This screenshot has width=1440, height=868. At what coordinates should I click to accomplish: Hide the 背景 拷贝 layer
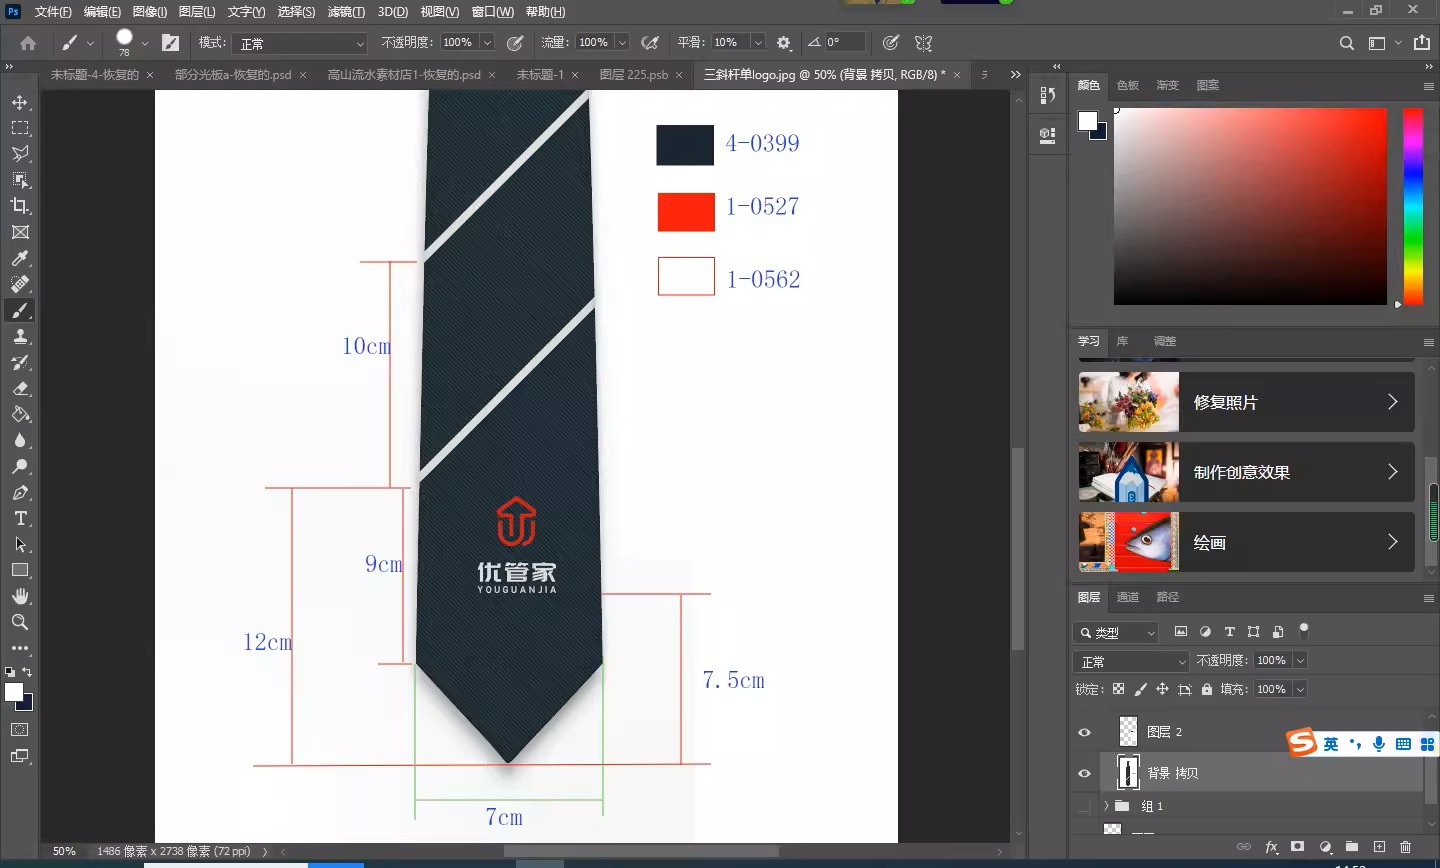pyautogui.click(x=1084, y=773)
